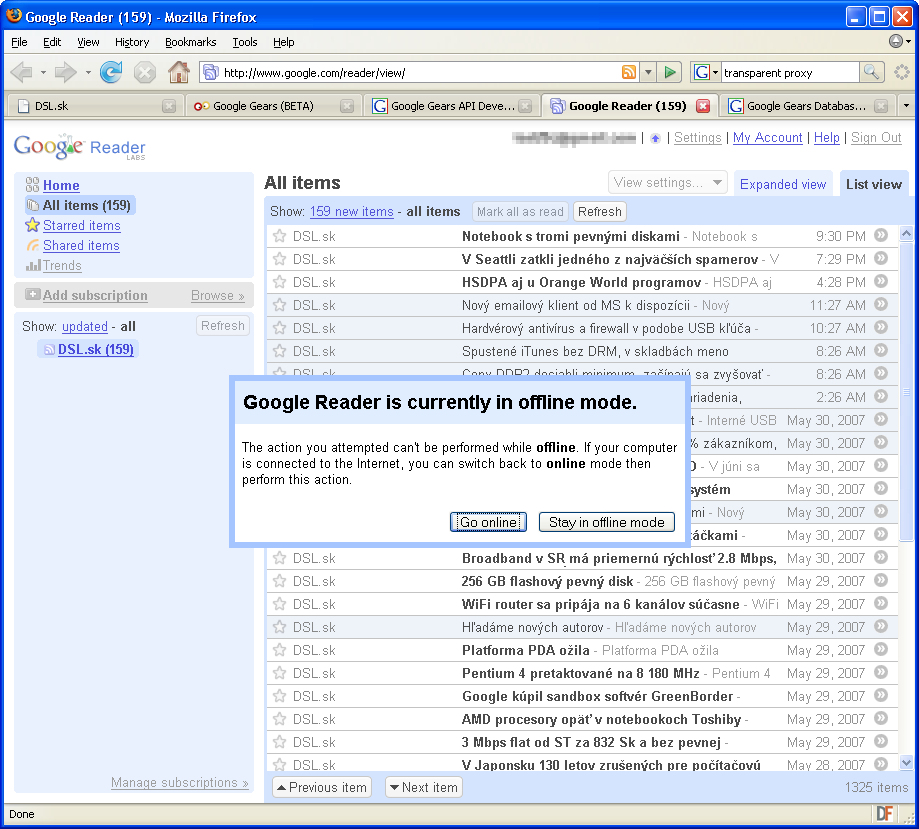919x829 pixels.
Task: Go to Previous item
Action: (x=322, y=787)
